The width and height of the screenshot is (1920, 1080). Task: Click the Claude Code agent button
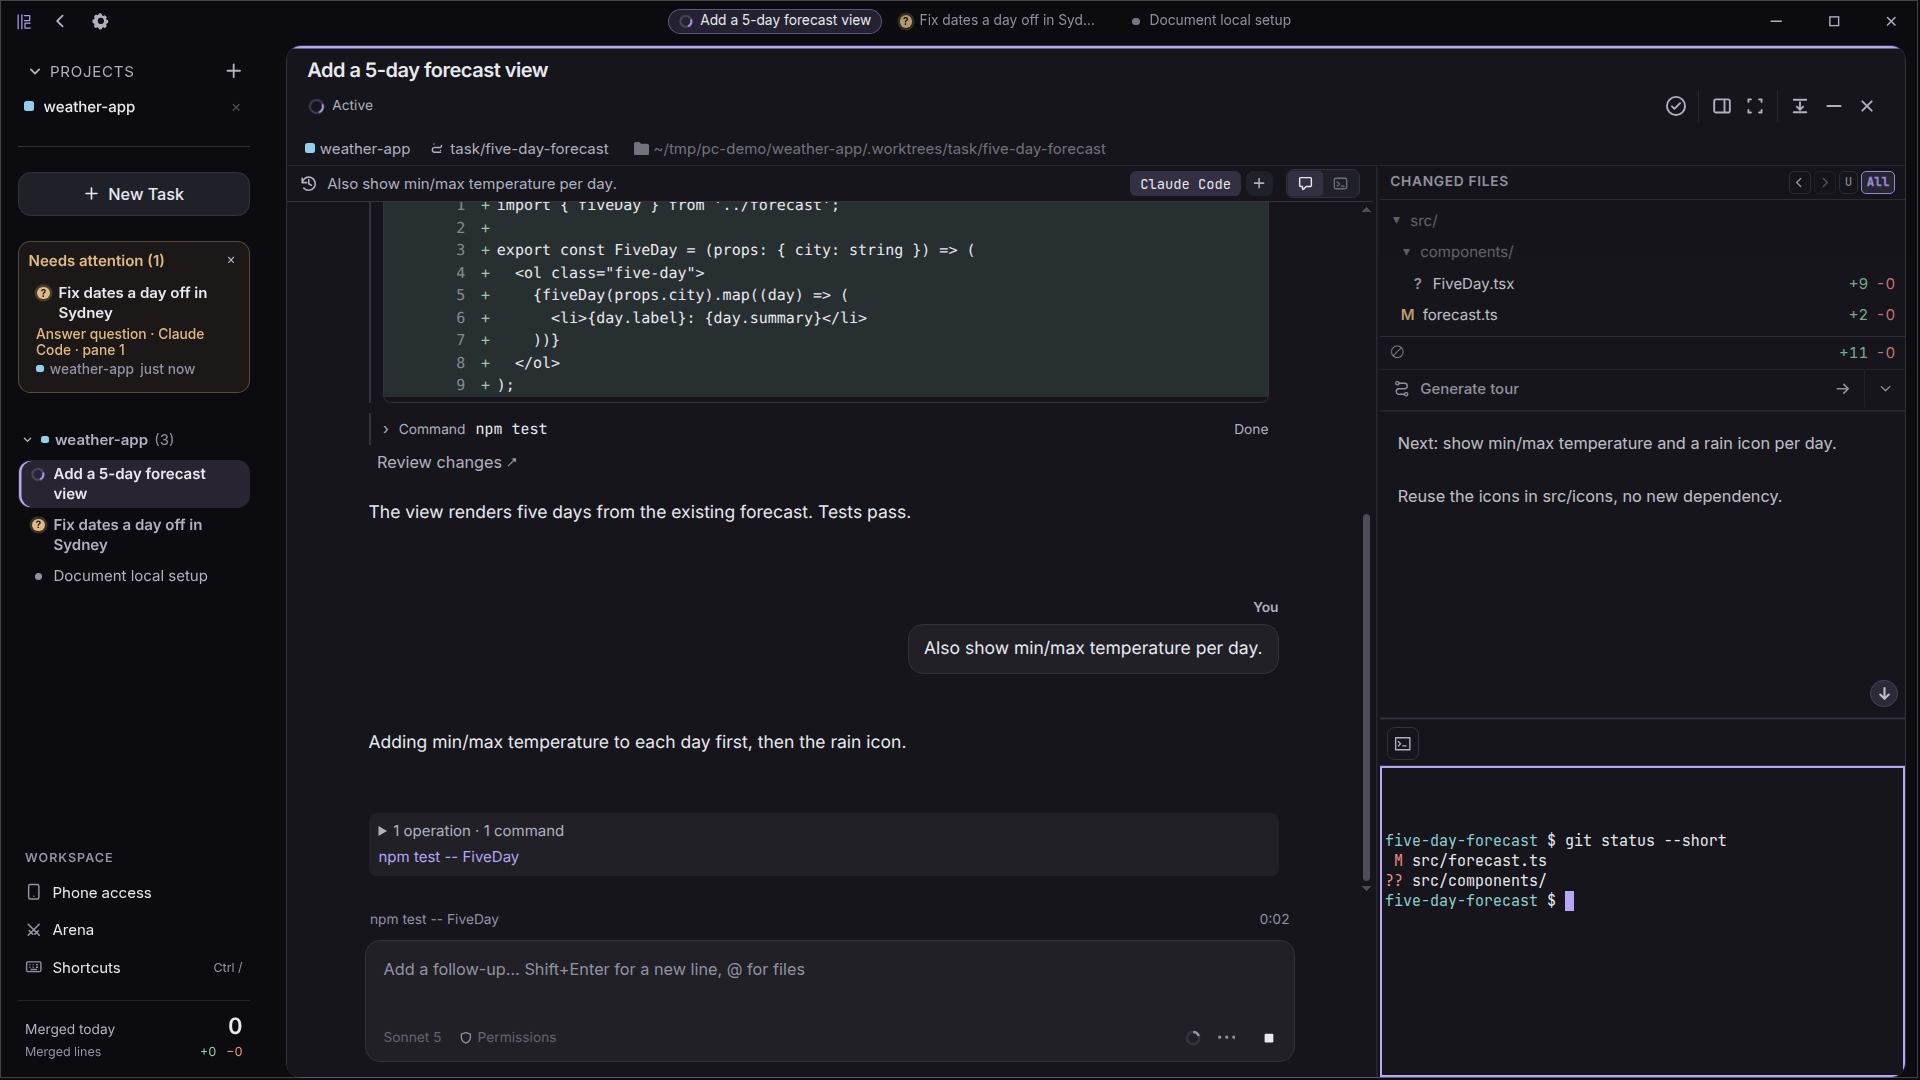(1185, 184)
